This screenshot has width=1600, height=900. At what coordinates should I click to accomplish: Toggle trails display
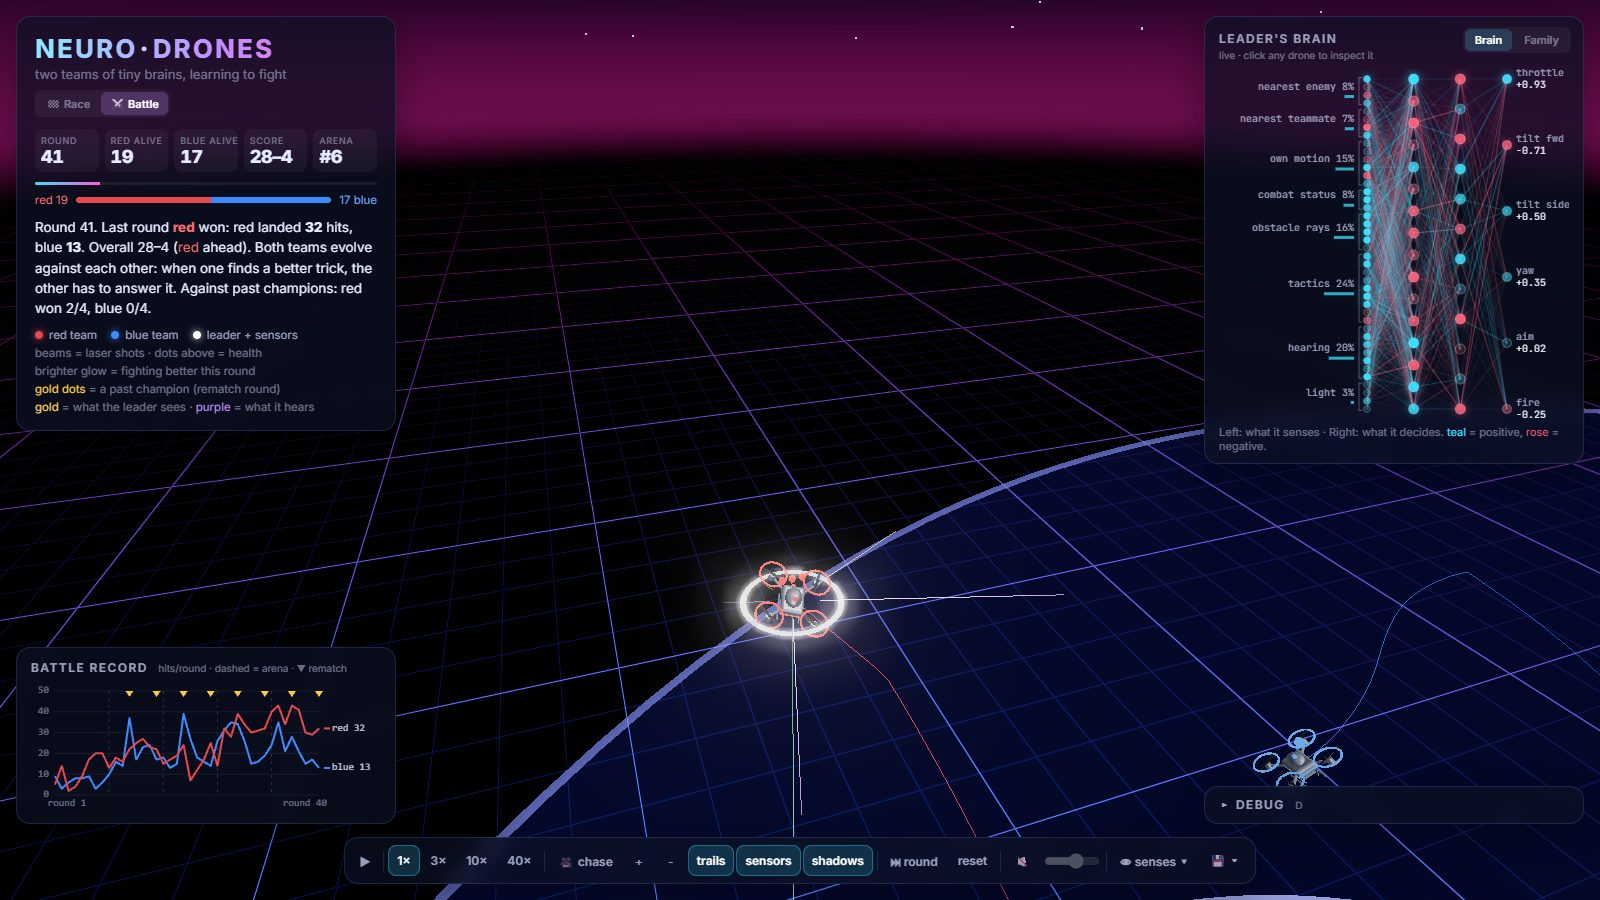[711, 861]
